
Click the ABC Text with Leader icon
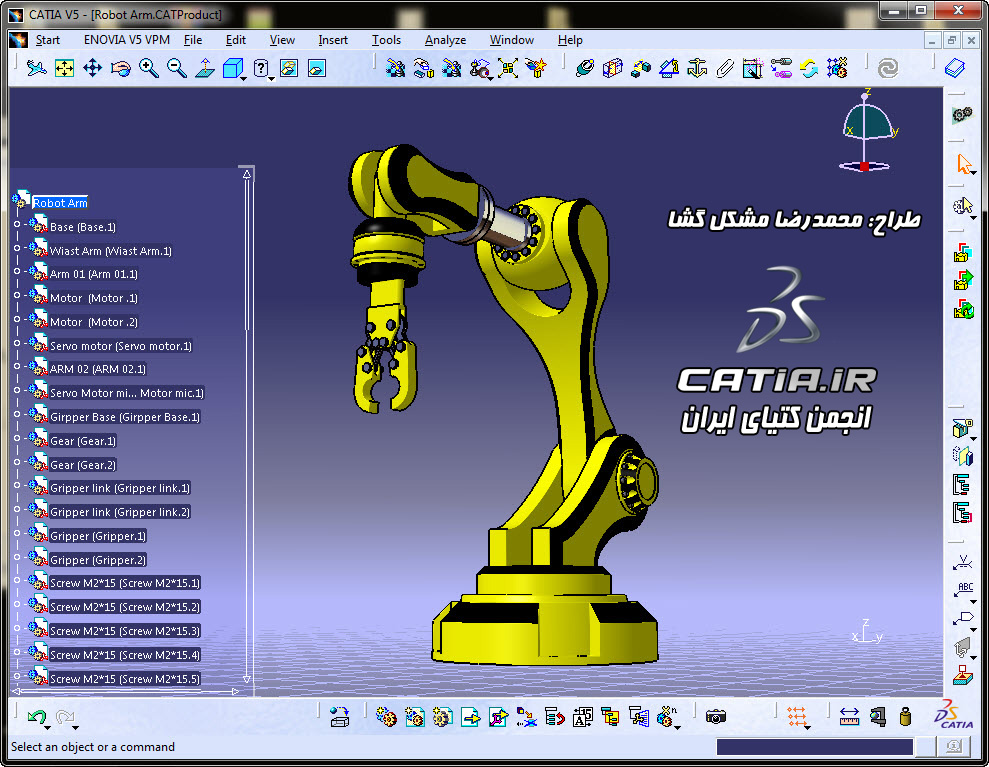tap(963, 590)
